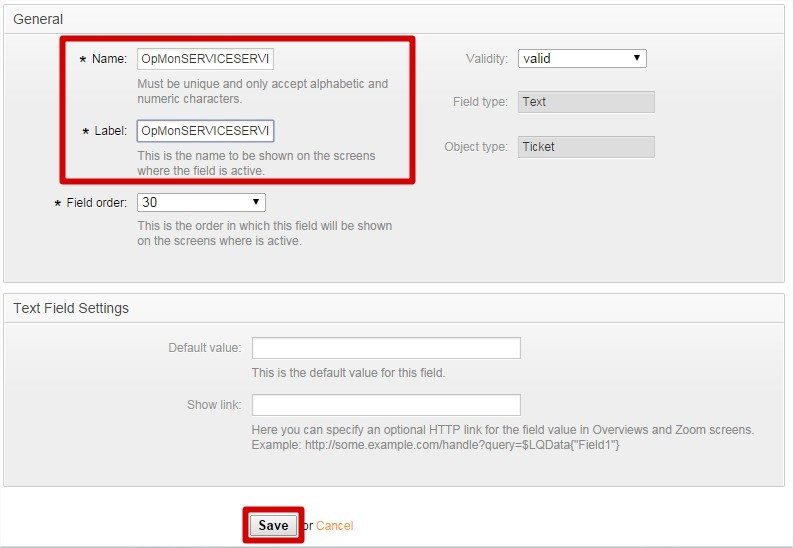Click the "Validity:" label text
793x548 pixels.
[x=487, y=59]
